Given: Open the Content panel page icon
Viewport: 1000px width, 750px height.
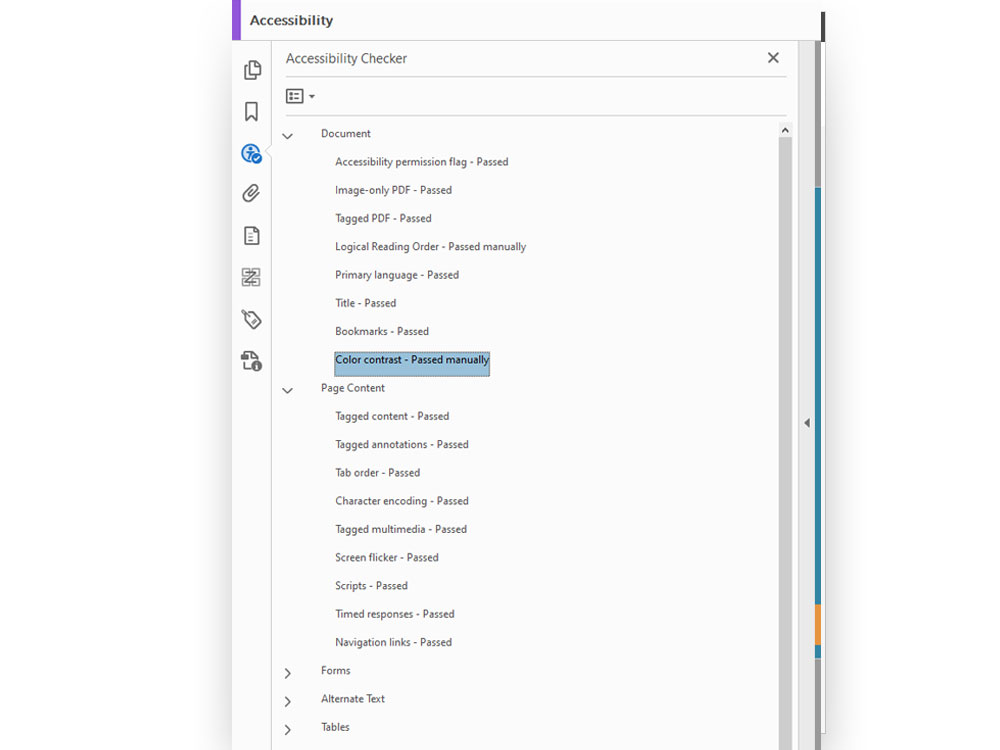Looking at the screenshot, I should 252,235.
